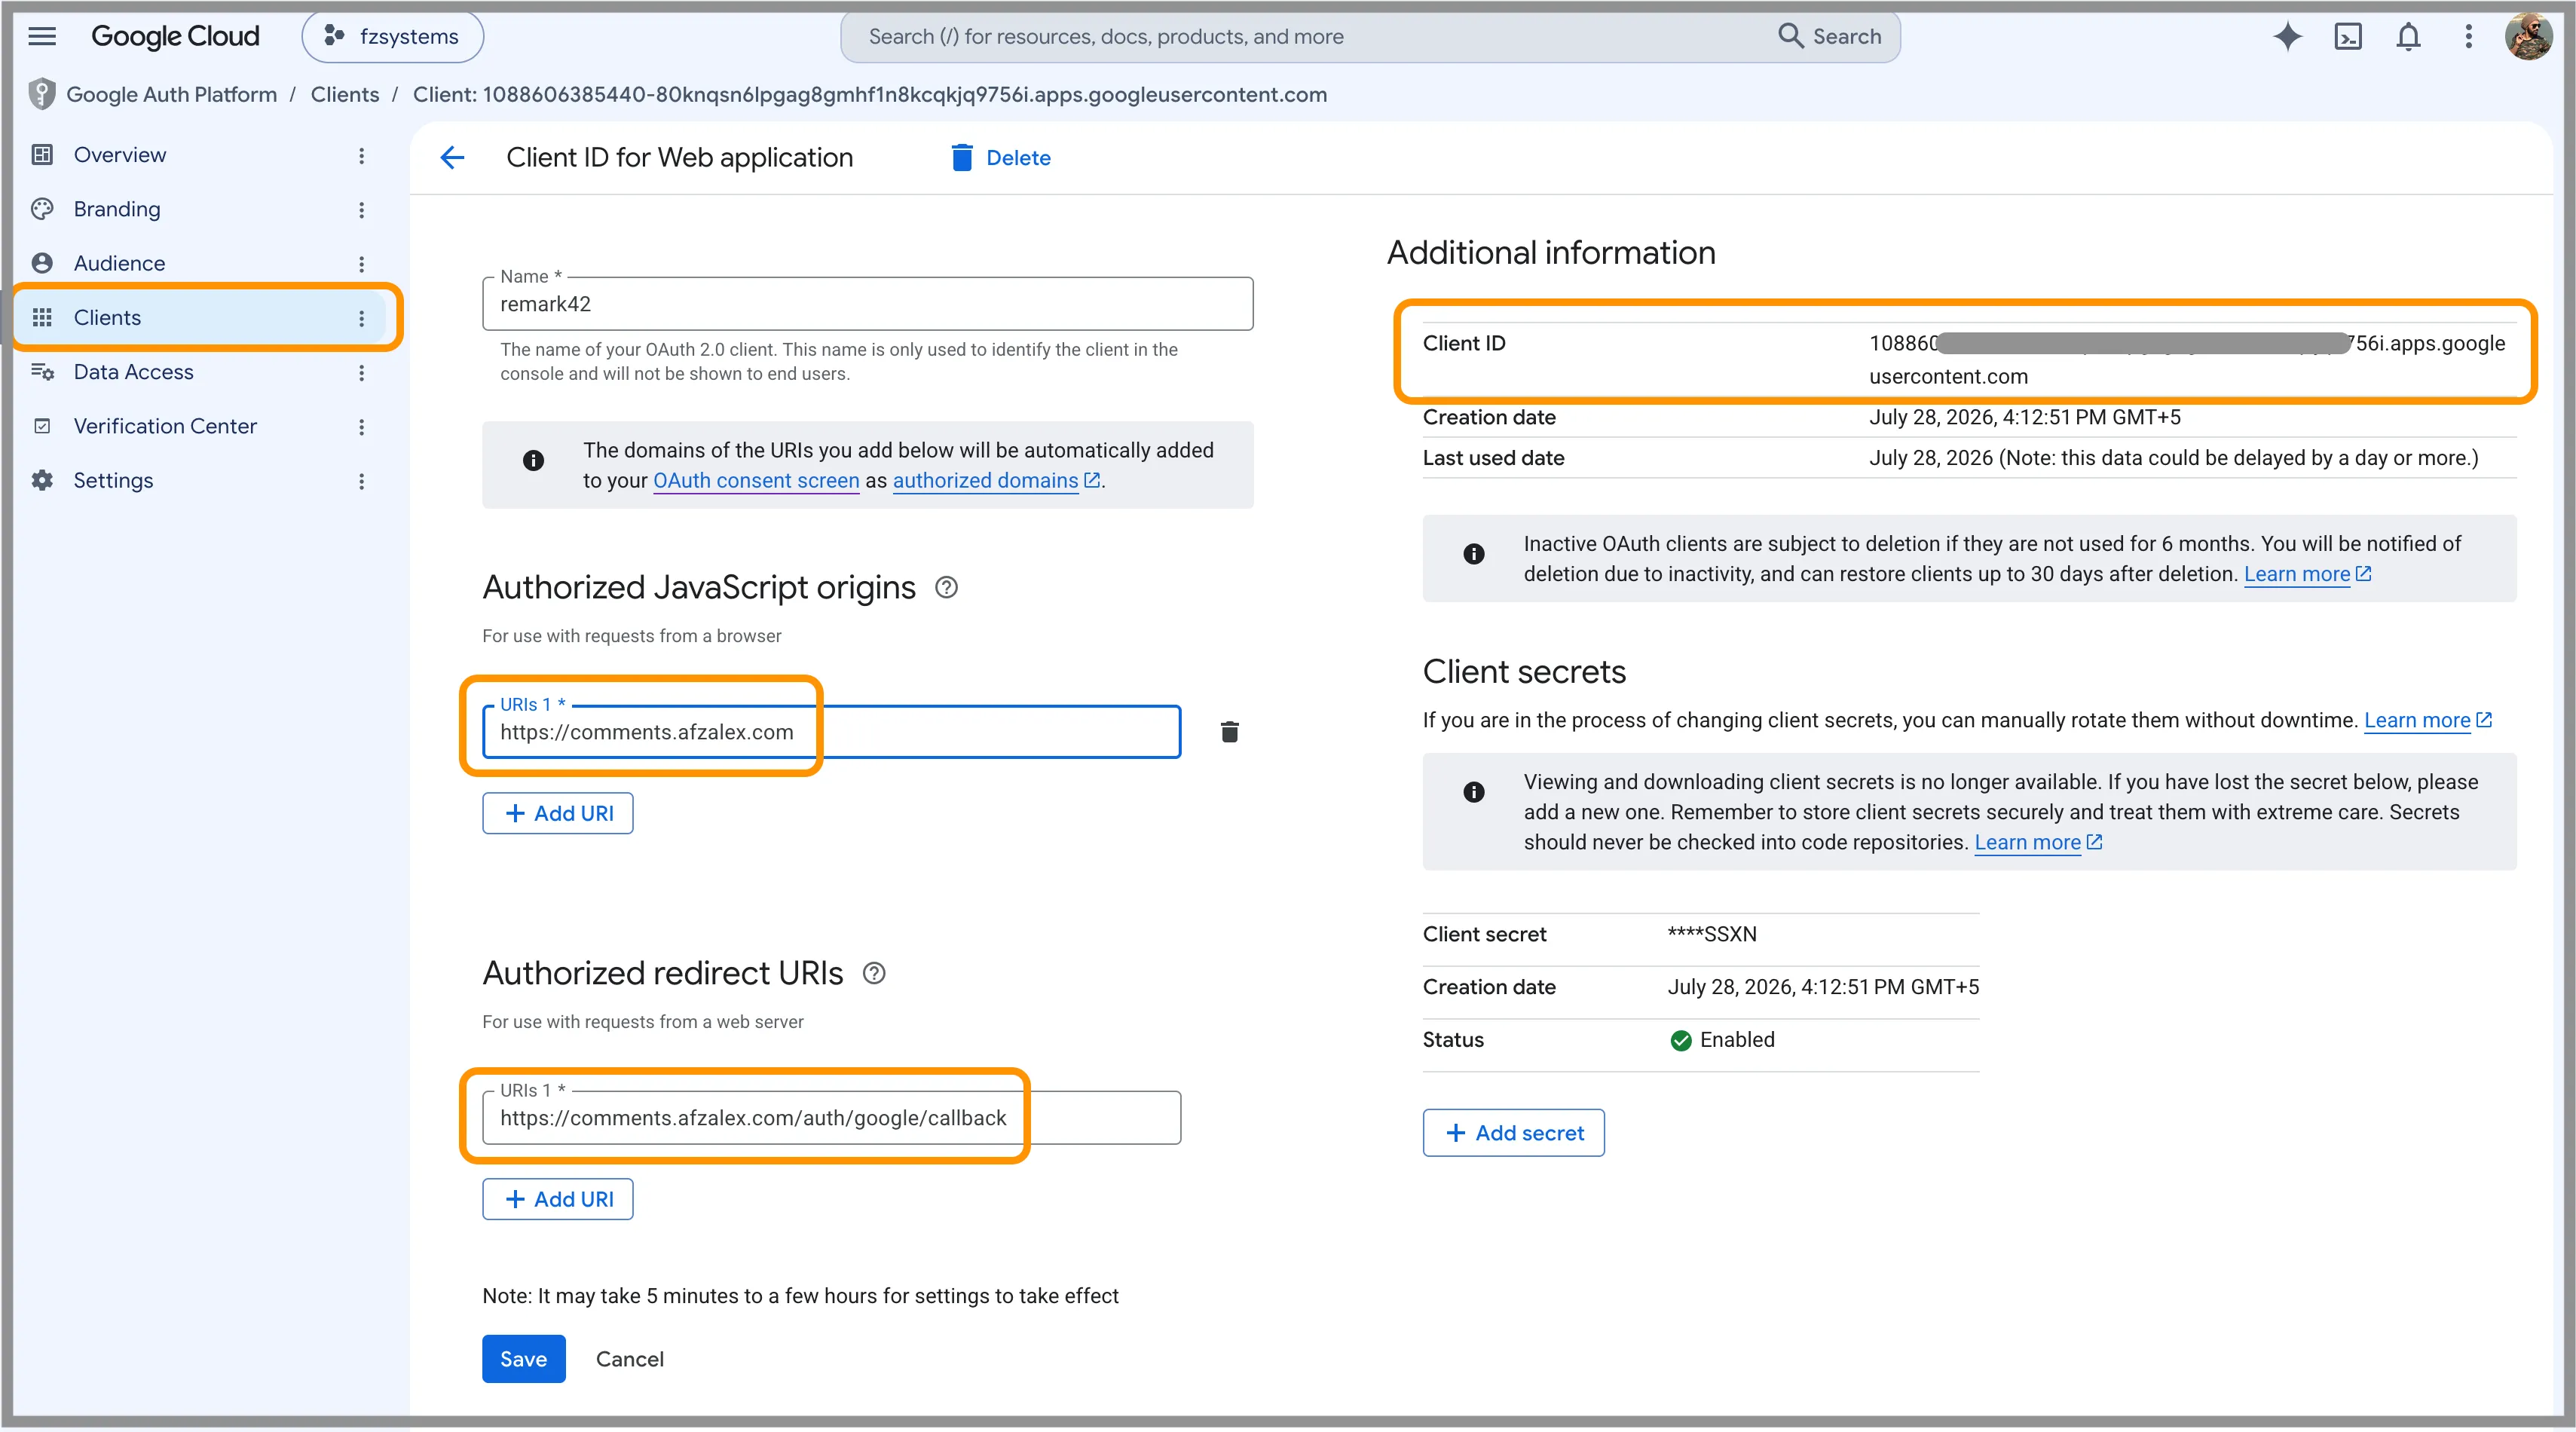Click the Settings gear icon in sidebar

pyautogui.click(x=42, y=481)
